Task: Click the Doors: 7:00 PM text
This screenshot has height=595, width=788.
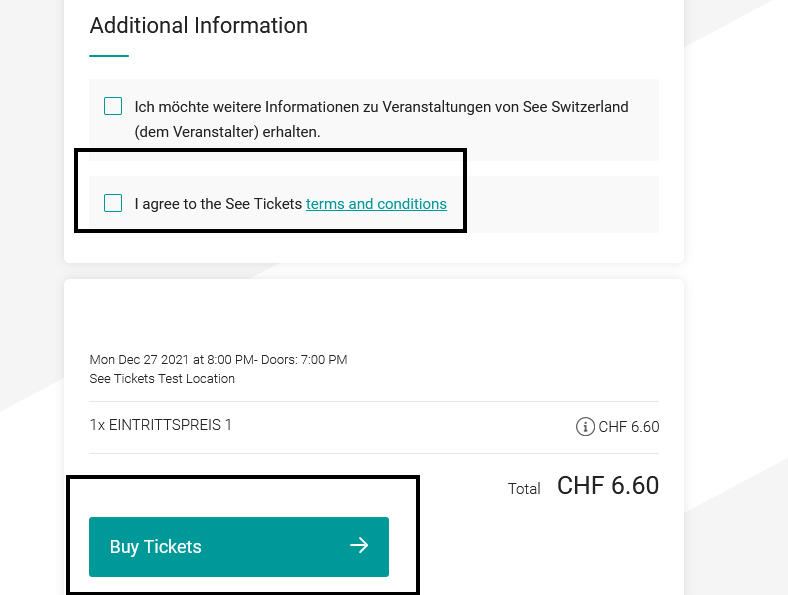Action: (x=304, y=360)
